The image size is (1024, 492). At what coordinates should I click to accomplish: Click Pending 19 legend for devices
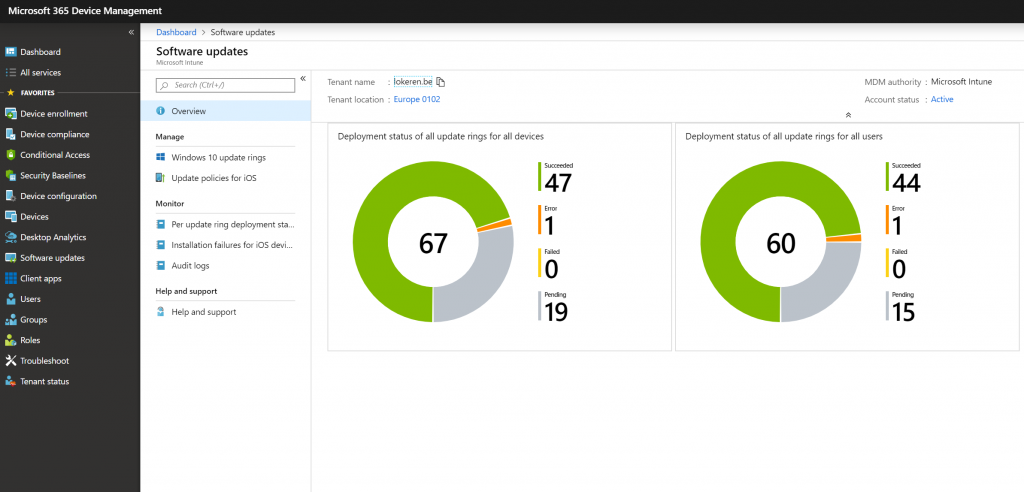pyautogui.click(x=554, y=306)
